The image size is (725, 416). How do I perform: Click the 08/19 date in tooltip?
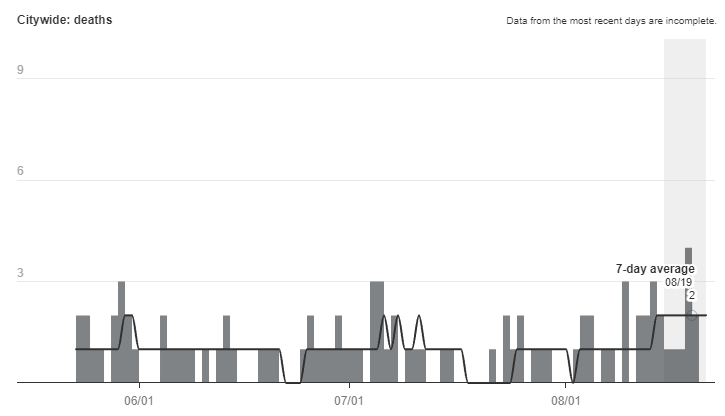pos(679,282)
